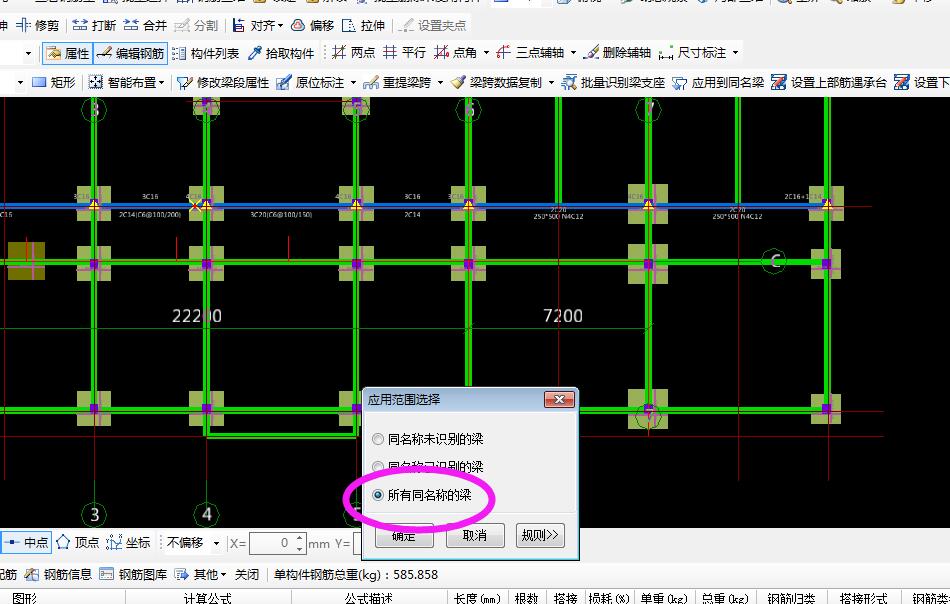This screenshot has width=950, height=604.
Task: Expand the 梁跨数据复制 dropdown arrow
Action: pos(551,82)
